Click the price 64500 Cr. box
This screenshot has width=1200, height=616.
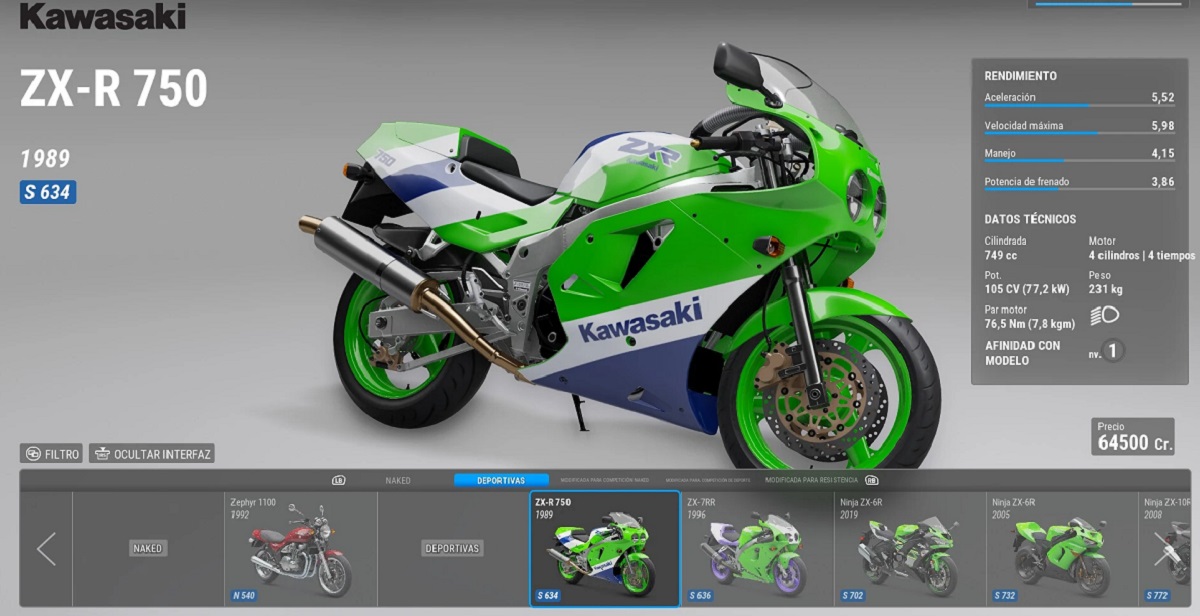click(x=1133, y=437)
